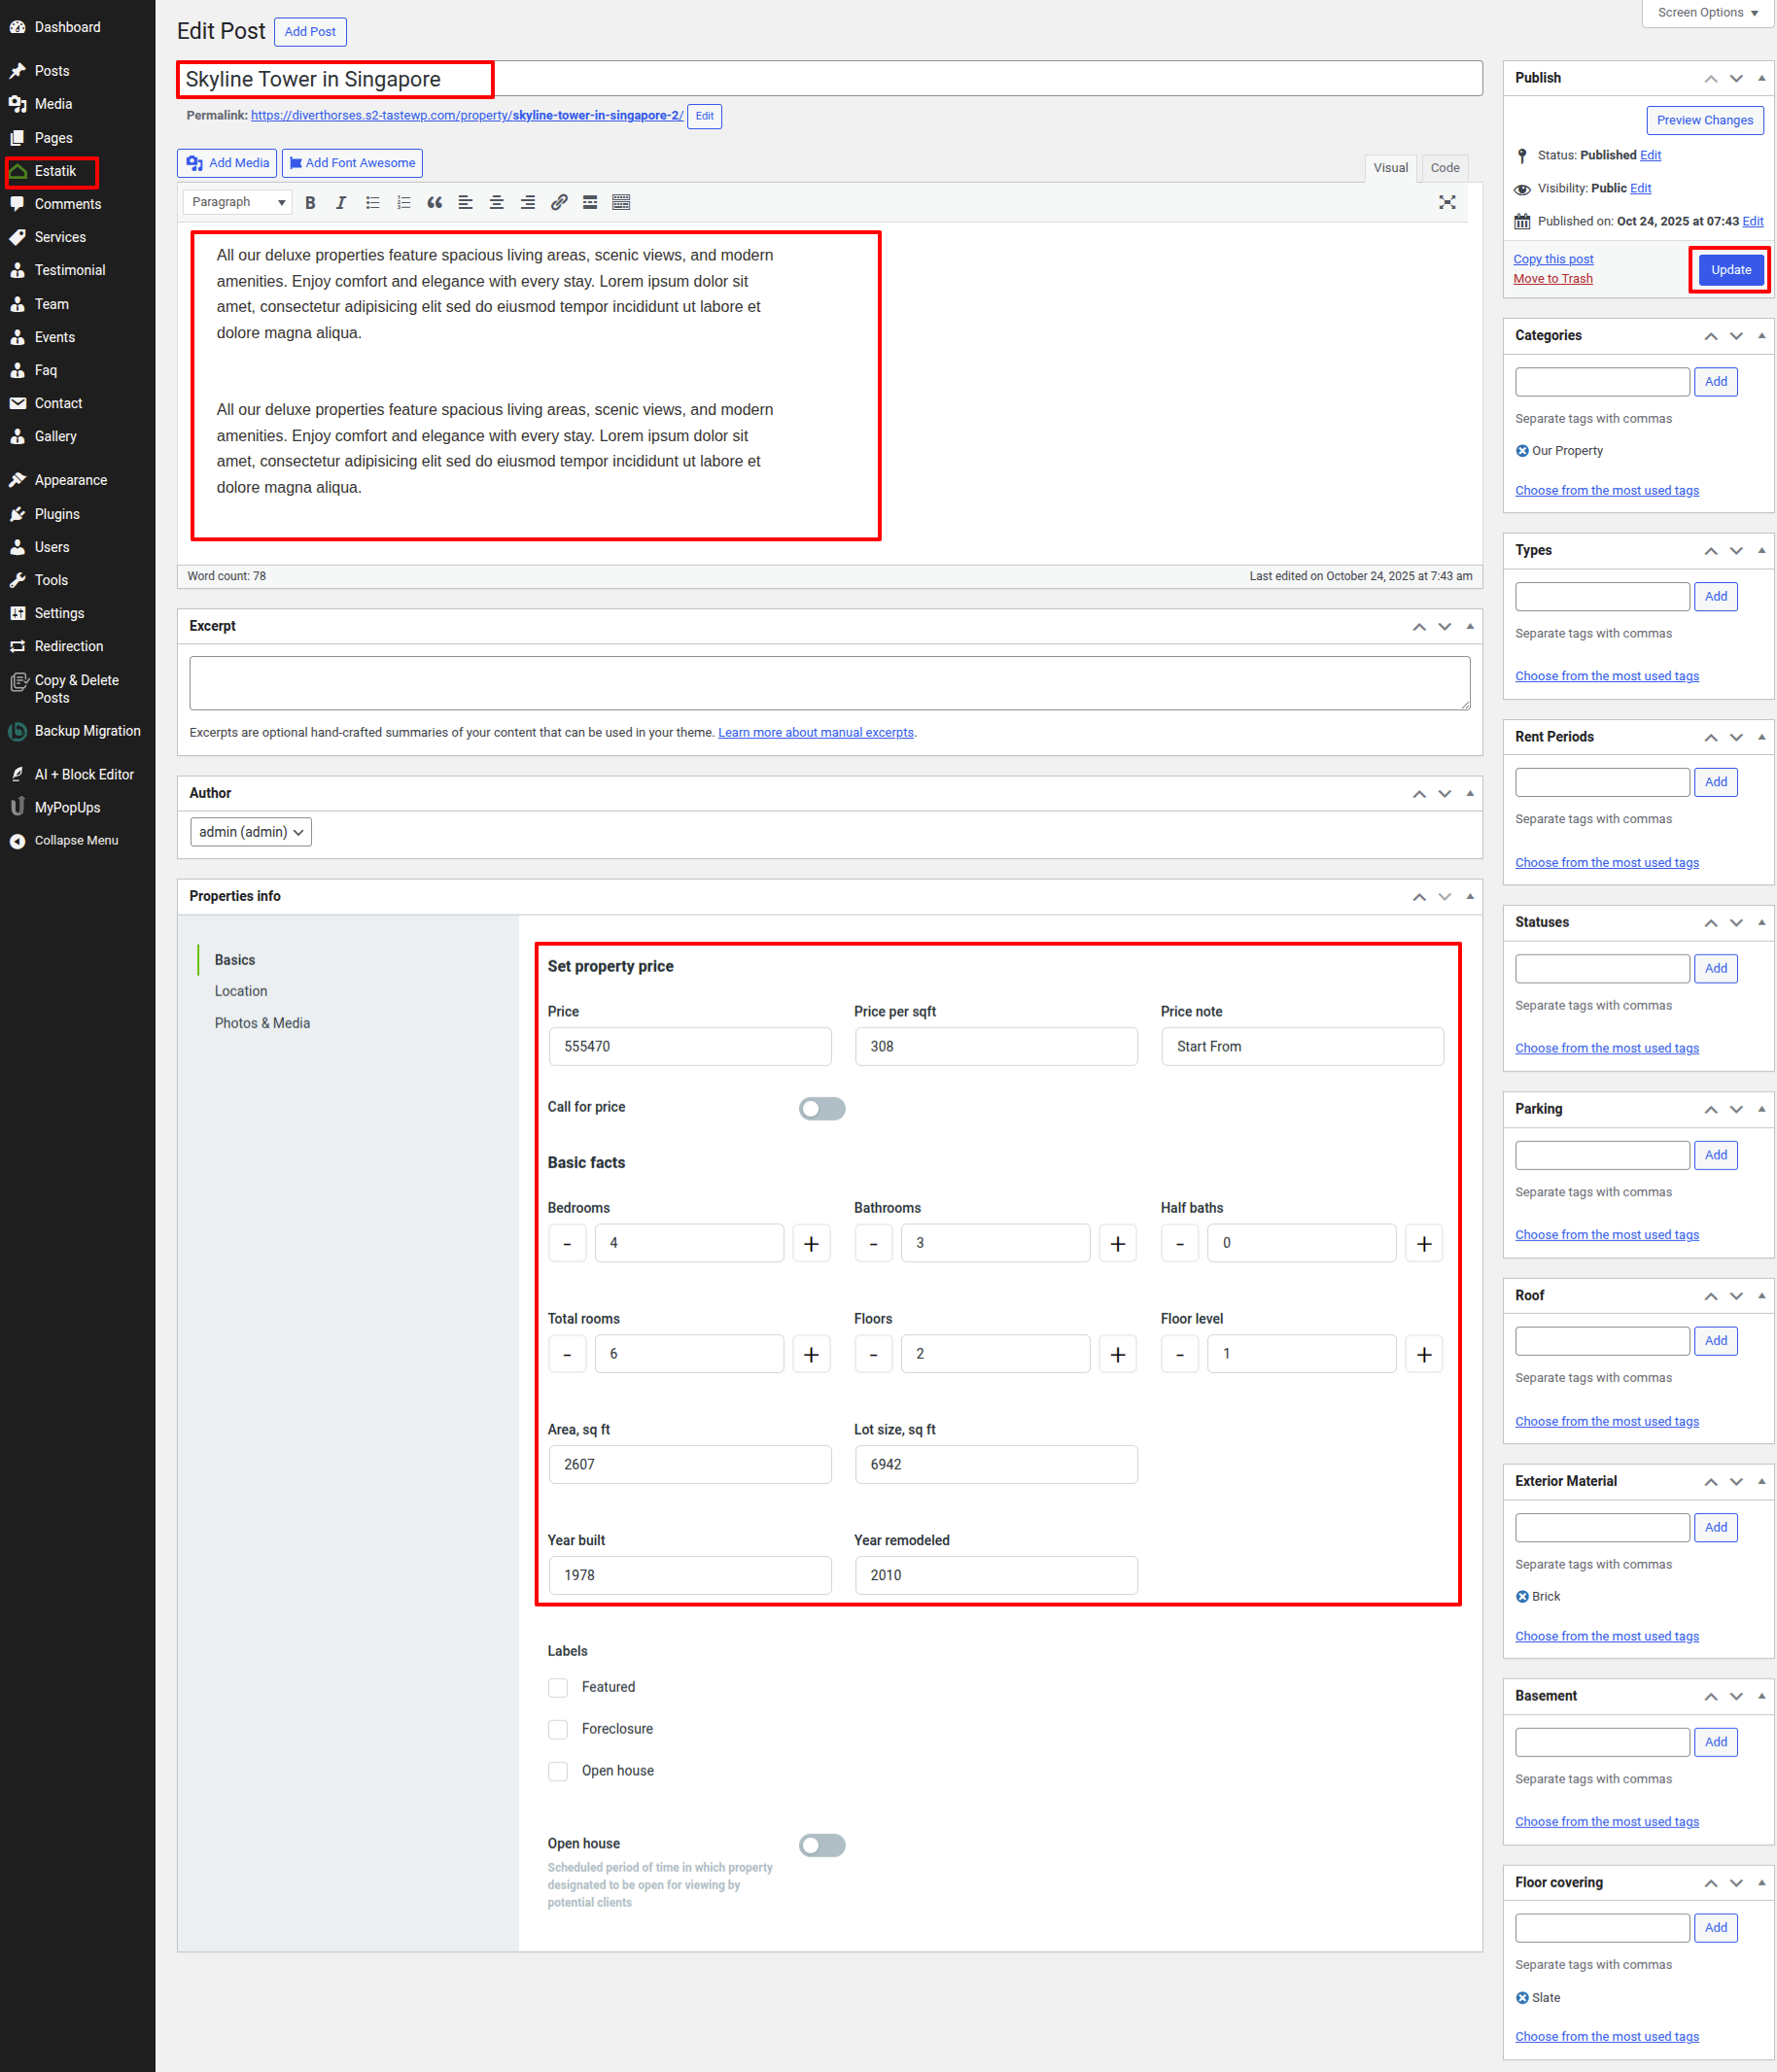Enter distraction-free fullscreen editor mode
Screen dimensions: 1777x2072
pyautogui.click(x=1446, y=202)
